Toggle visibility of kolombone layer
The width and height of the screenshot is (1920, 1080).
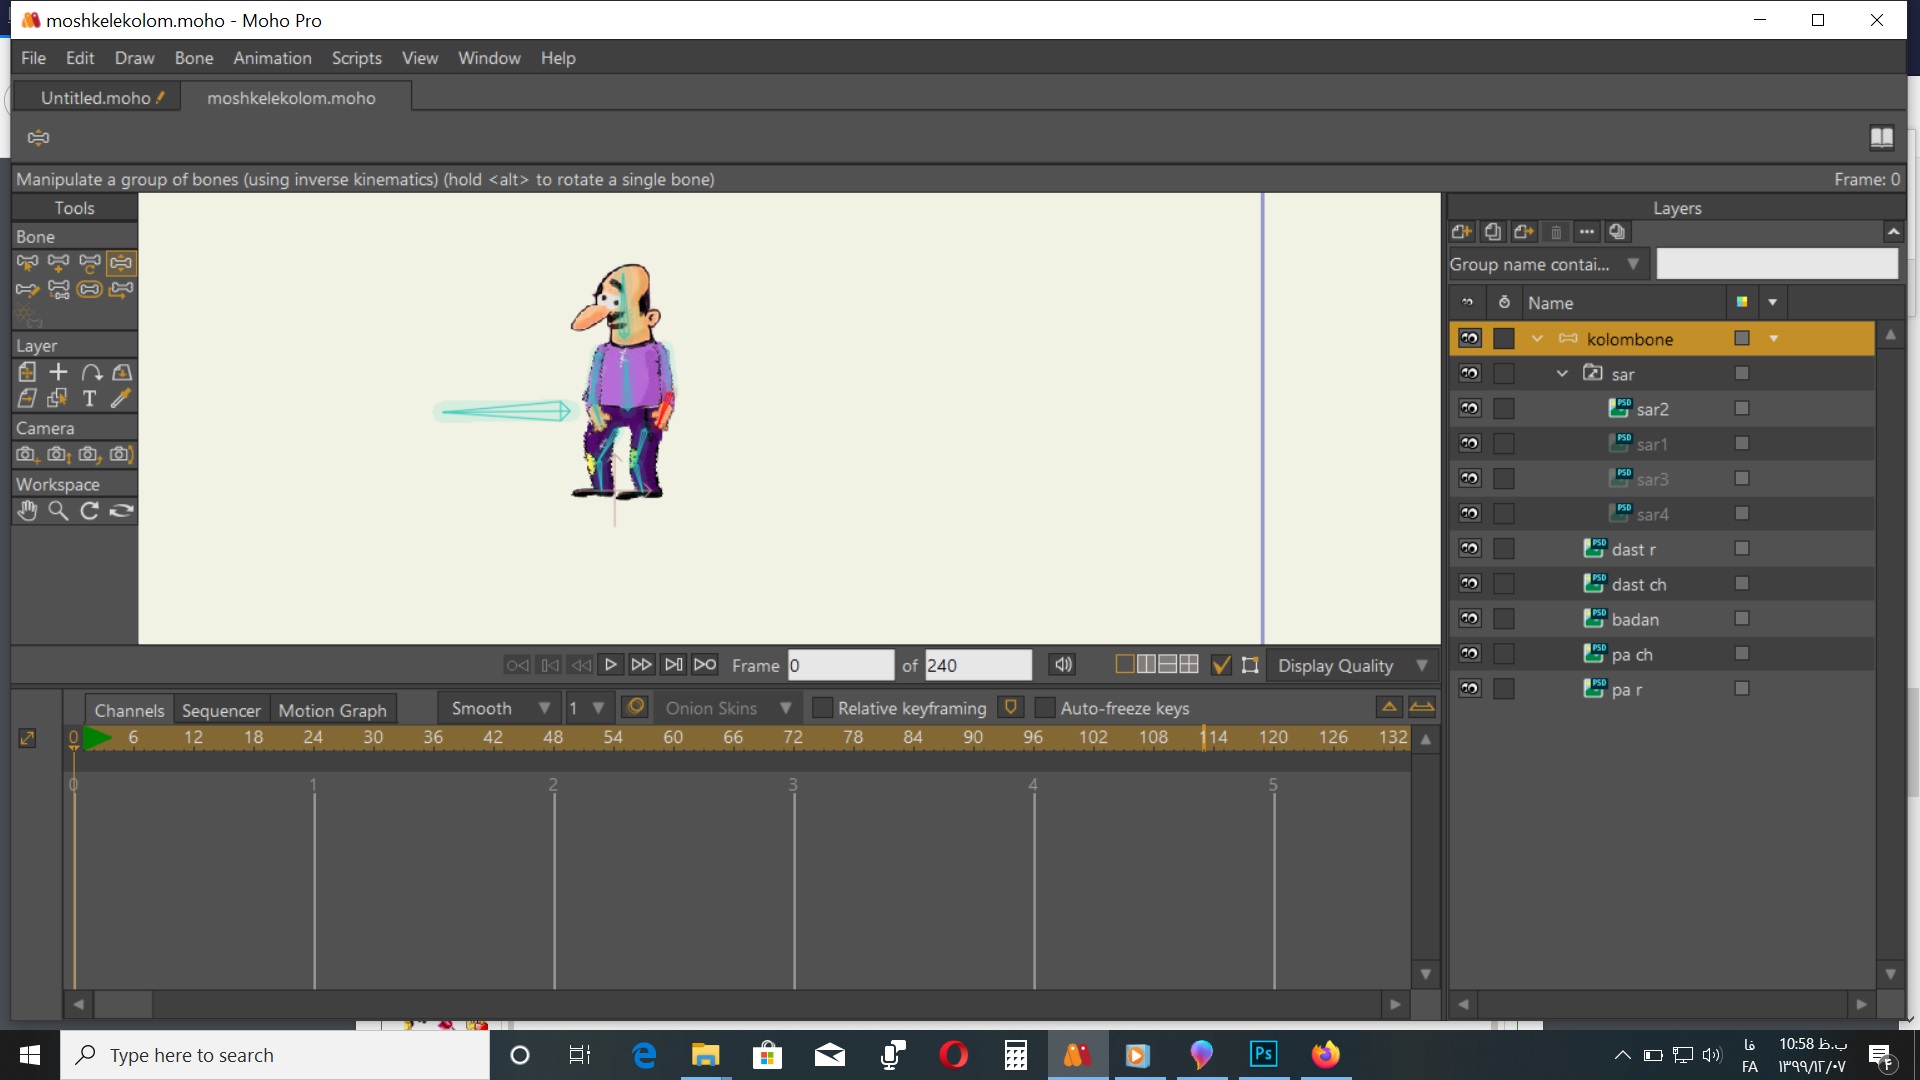pyautogui.click(x=1473, y=339)
